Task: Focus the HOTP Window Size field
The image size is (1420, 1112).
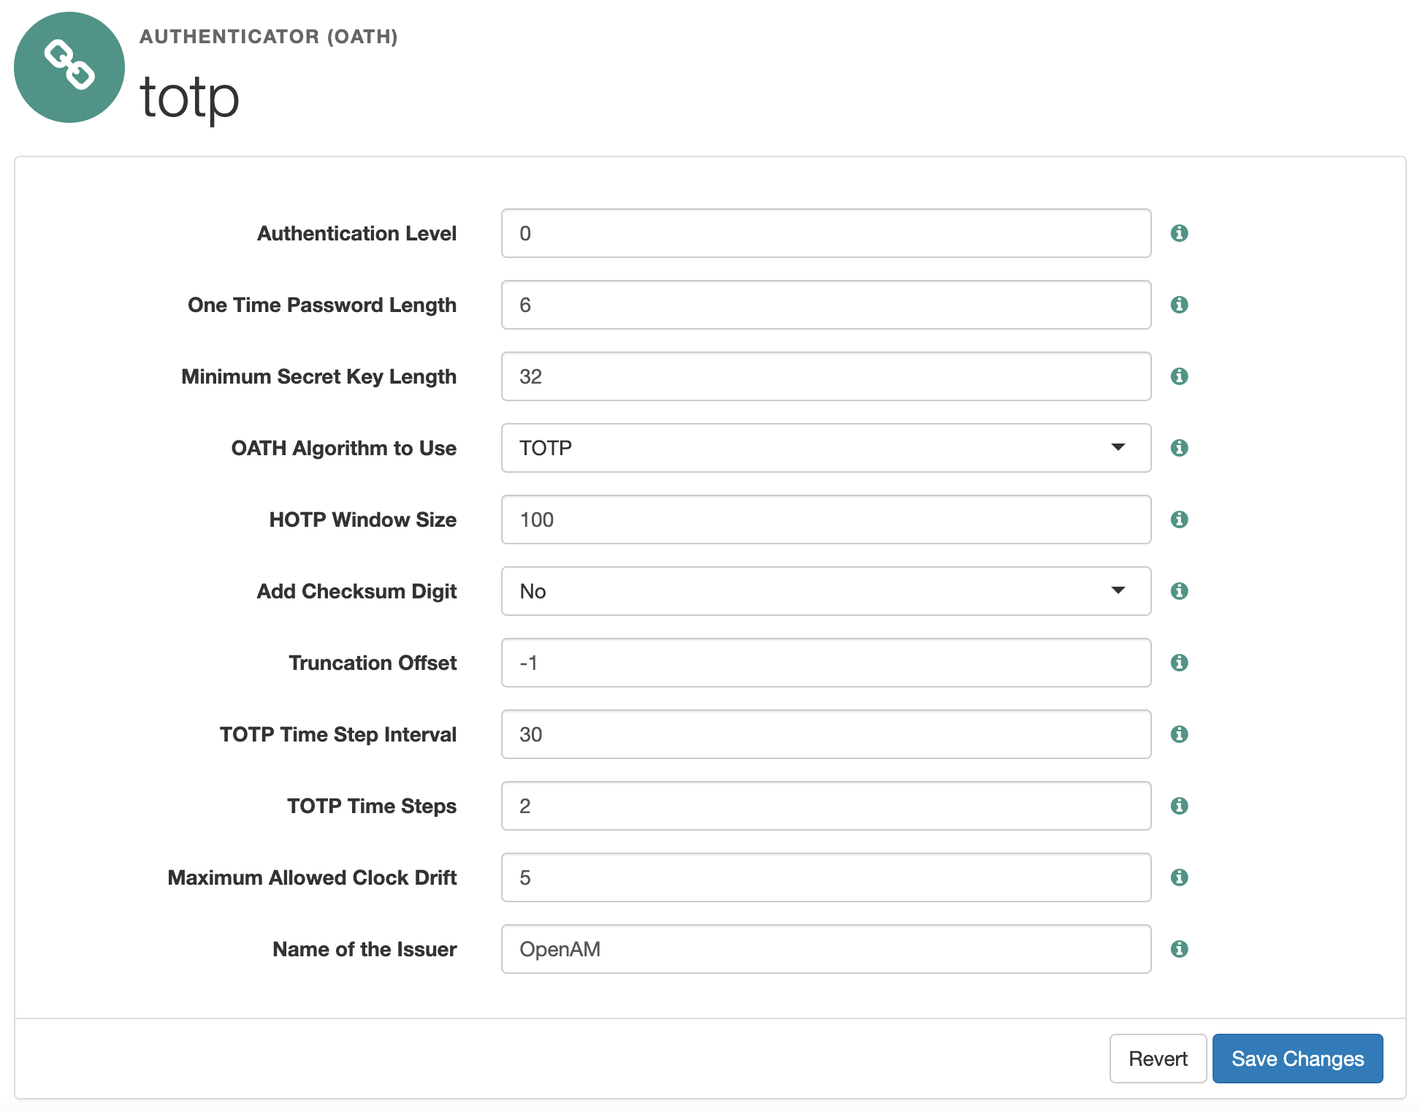Action: (x=826, y=520)
